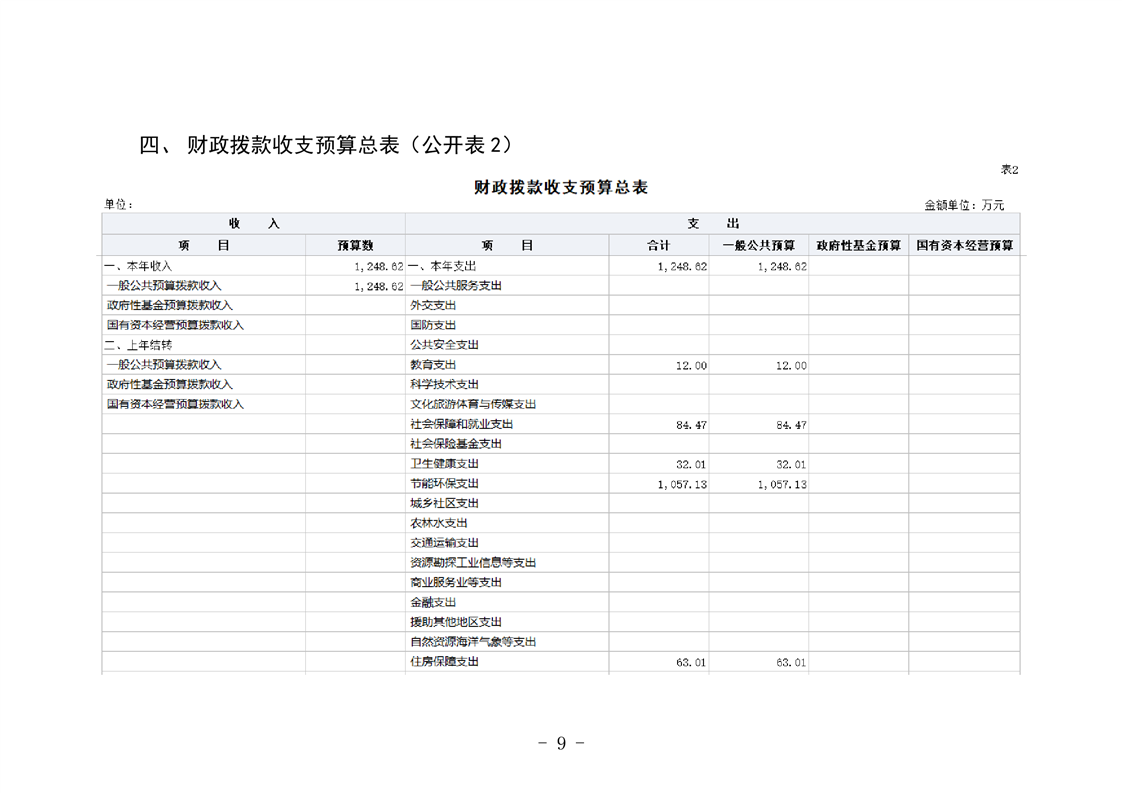Click the 卫生健康支出 row label

click(444, 464)
